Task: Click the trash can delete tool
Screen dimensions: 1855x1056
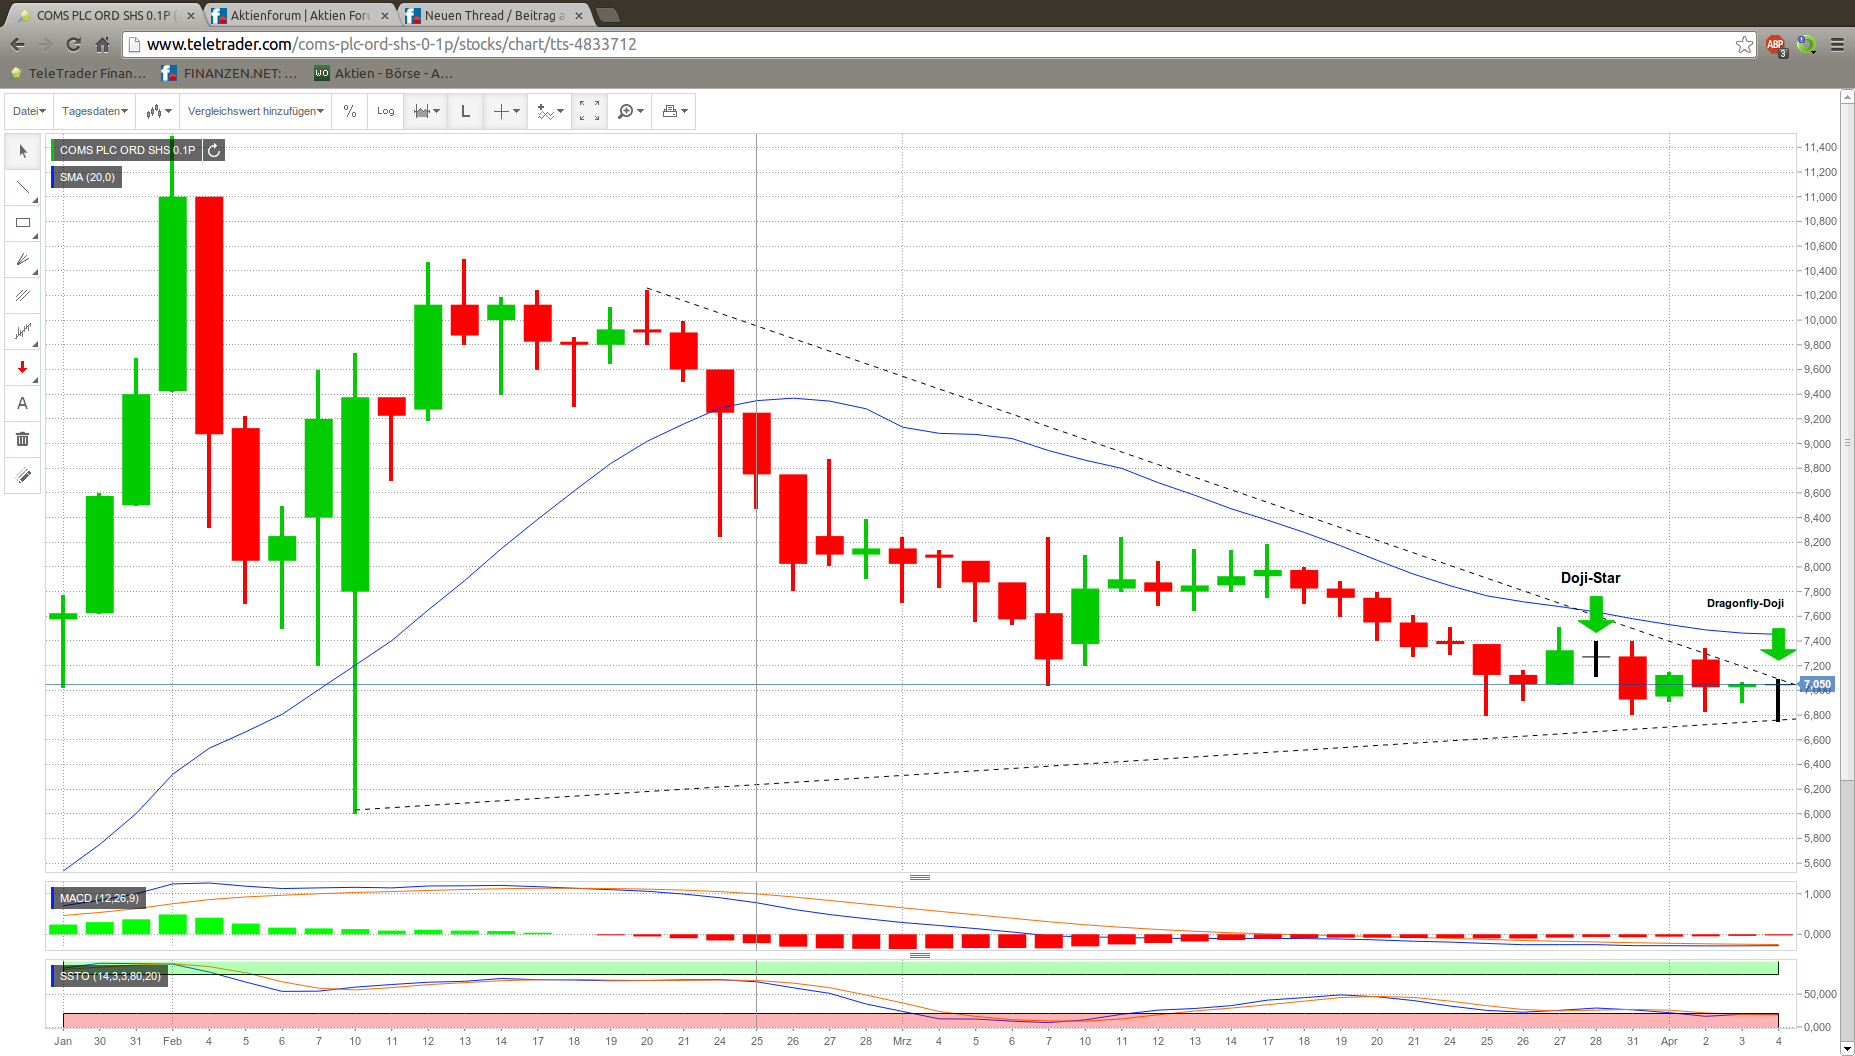Action: coord(23,439)
